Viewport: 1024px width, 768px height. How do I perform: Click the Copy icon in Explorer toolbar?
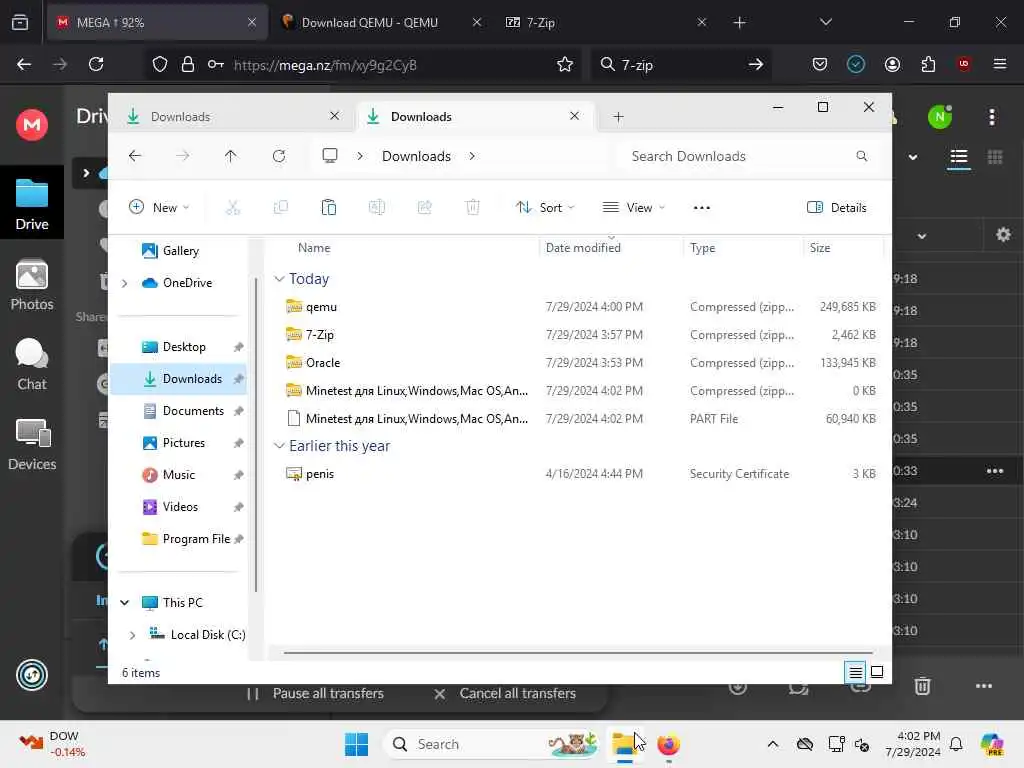pos(281,208)
